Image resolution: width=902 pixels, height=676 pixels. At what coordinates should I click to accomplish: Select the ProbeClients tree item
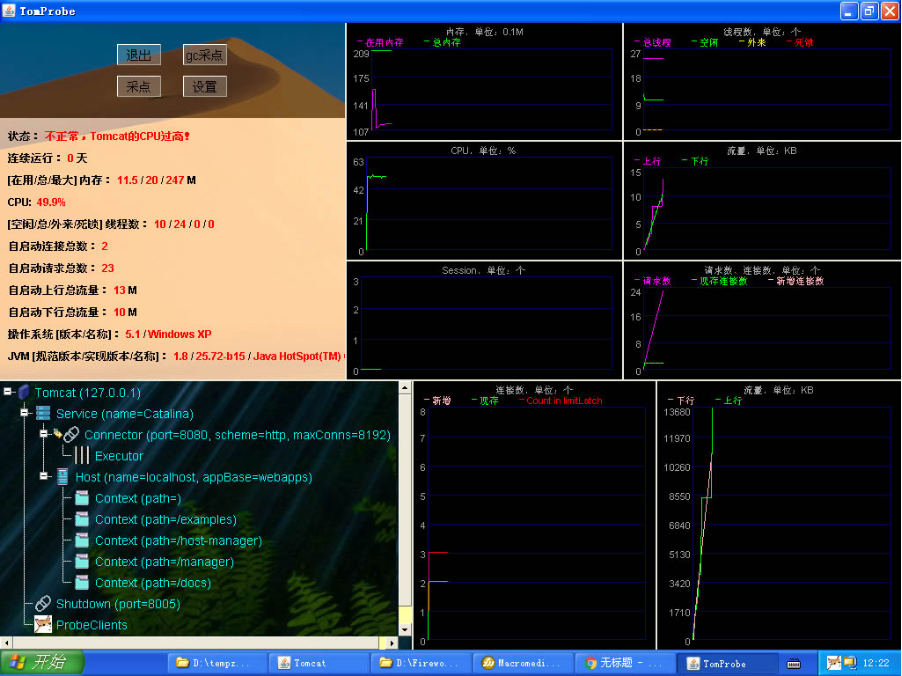coord(91,625)
